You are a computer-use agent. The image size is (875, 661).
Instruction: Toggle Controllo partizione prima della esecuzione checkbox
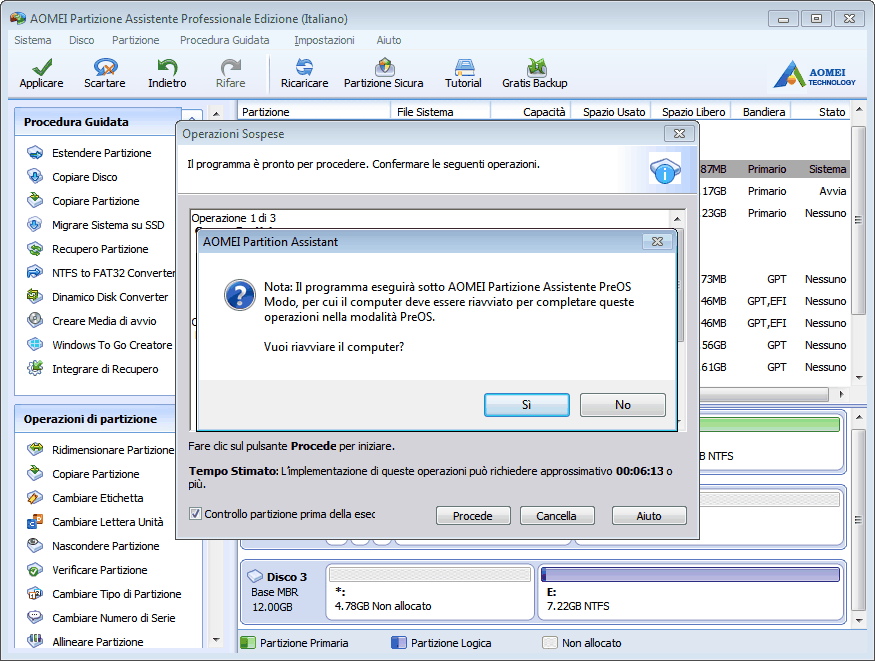[195, 514]
